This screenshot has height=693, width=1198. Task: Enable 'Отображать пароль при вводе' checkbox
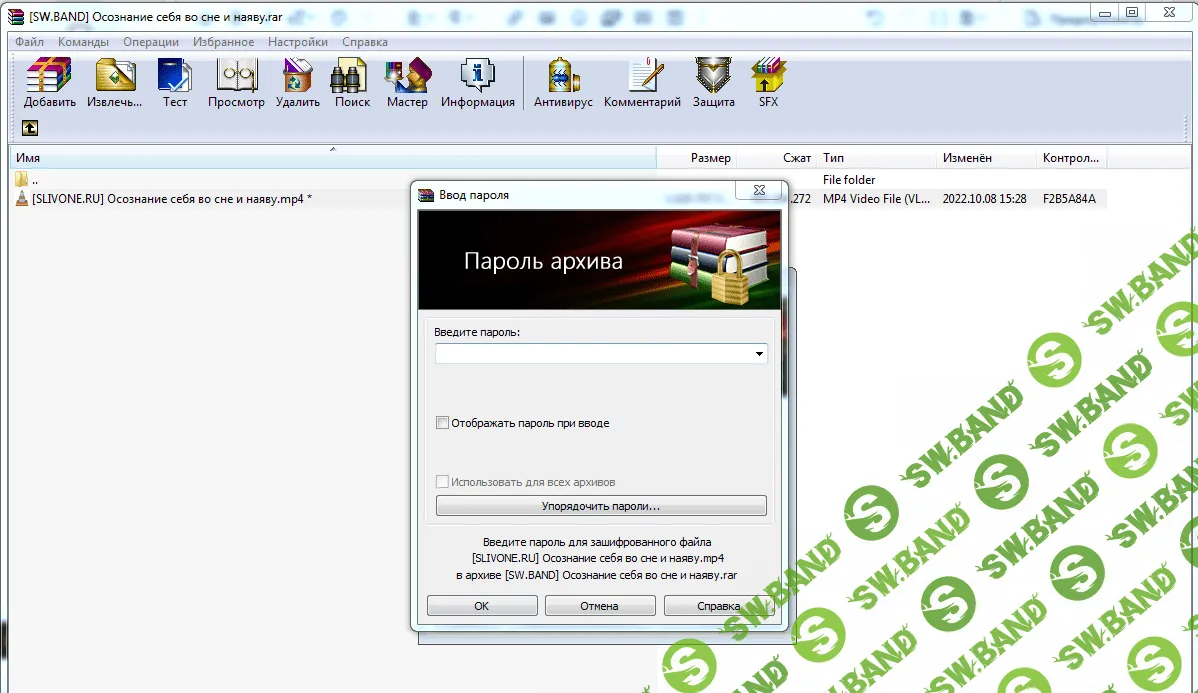pyautogui.click(x=443, y=423)
